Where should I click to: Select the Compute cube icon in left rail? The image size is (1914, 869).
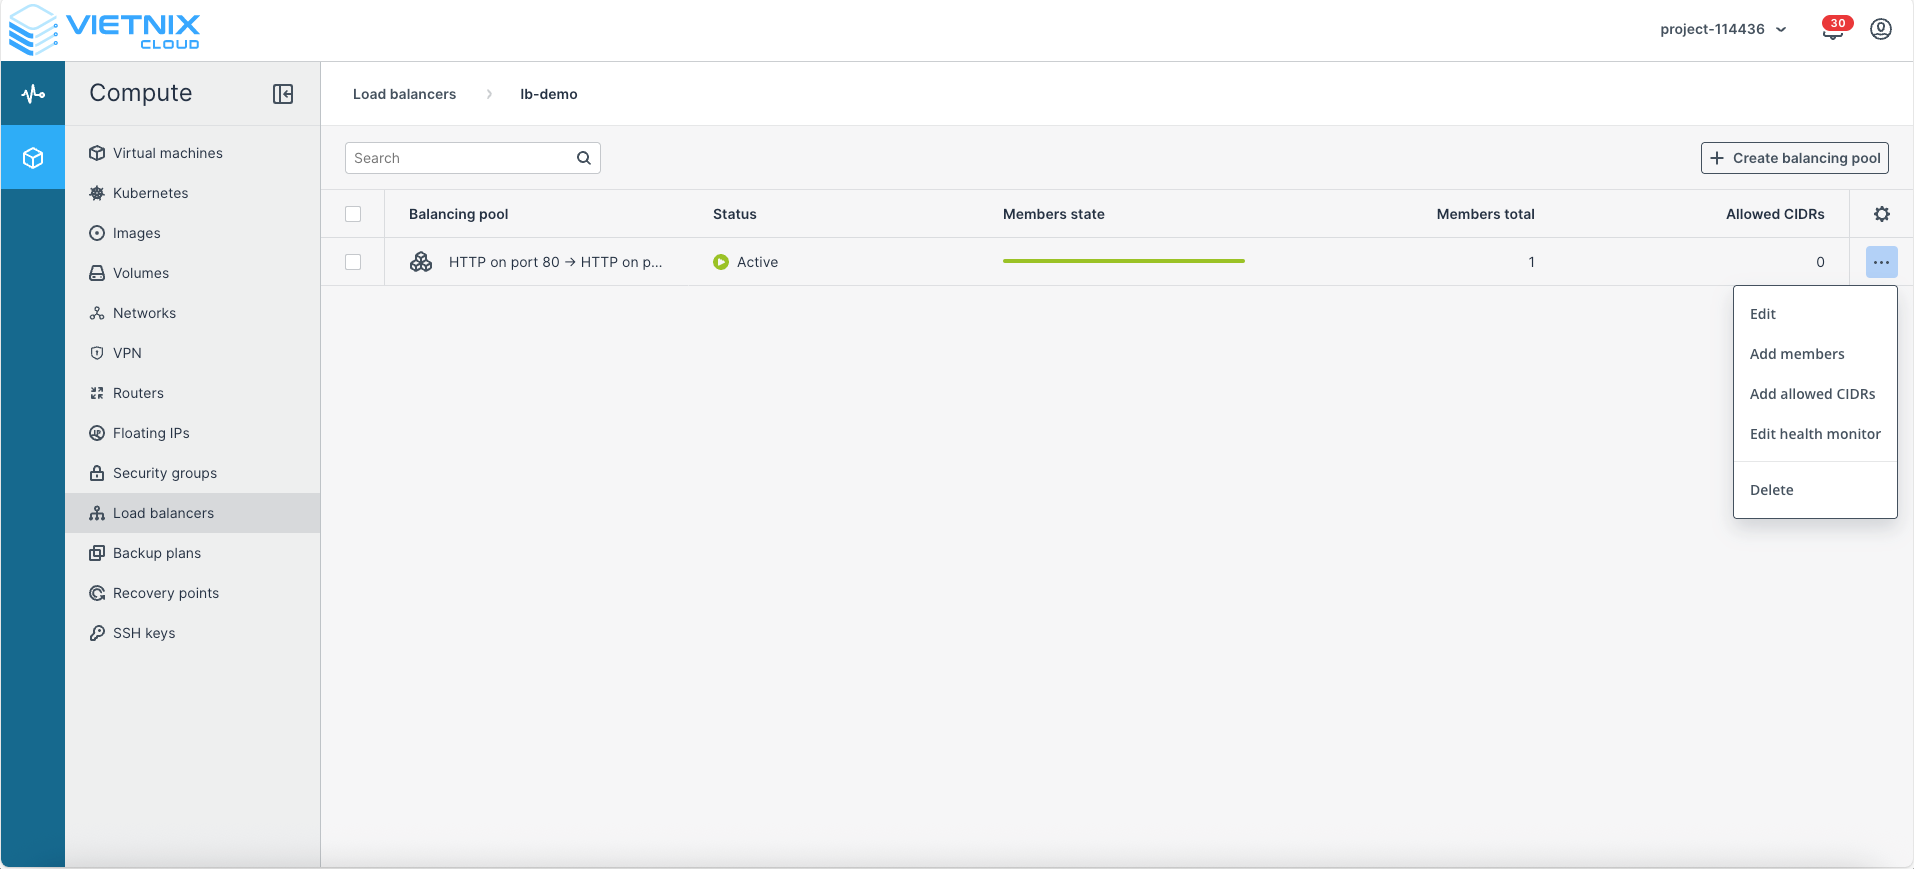pyautogui.click(x=33, y=158)
